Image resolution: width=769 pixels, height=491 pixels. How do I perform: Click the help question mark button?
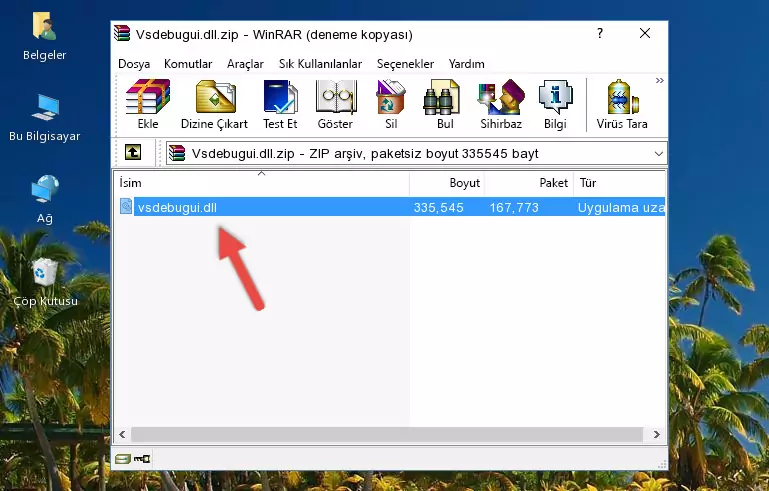600,33
